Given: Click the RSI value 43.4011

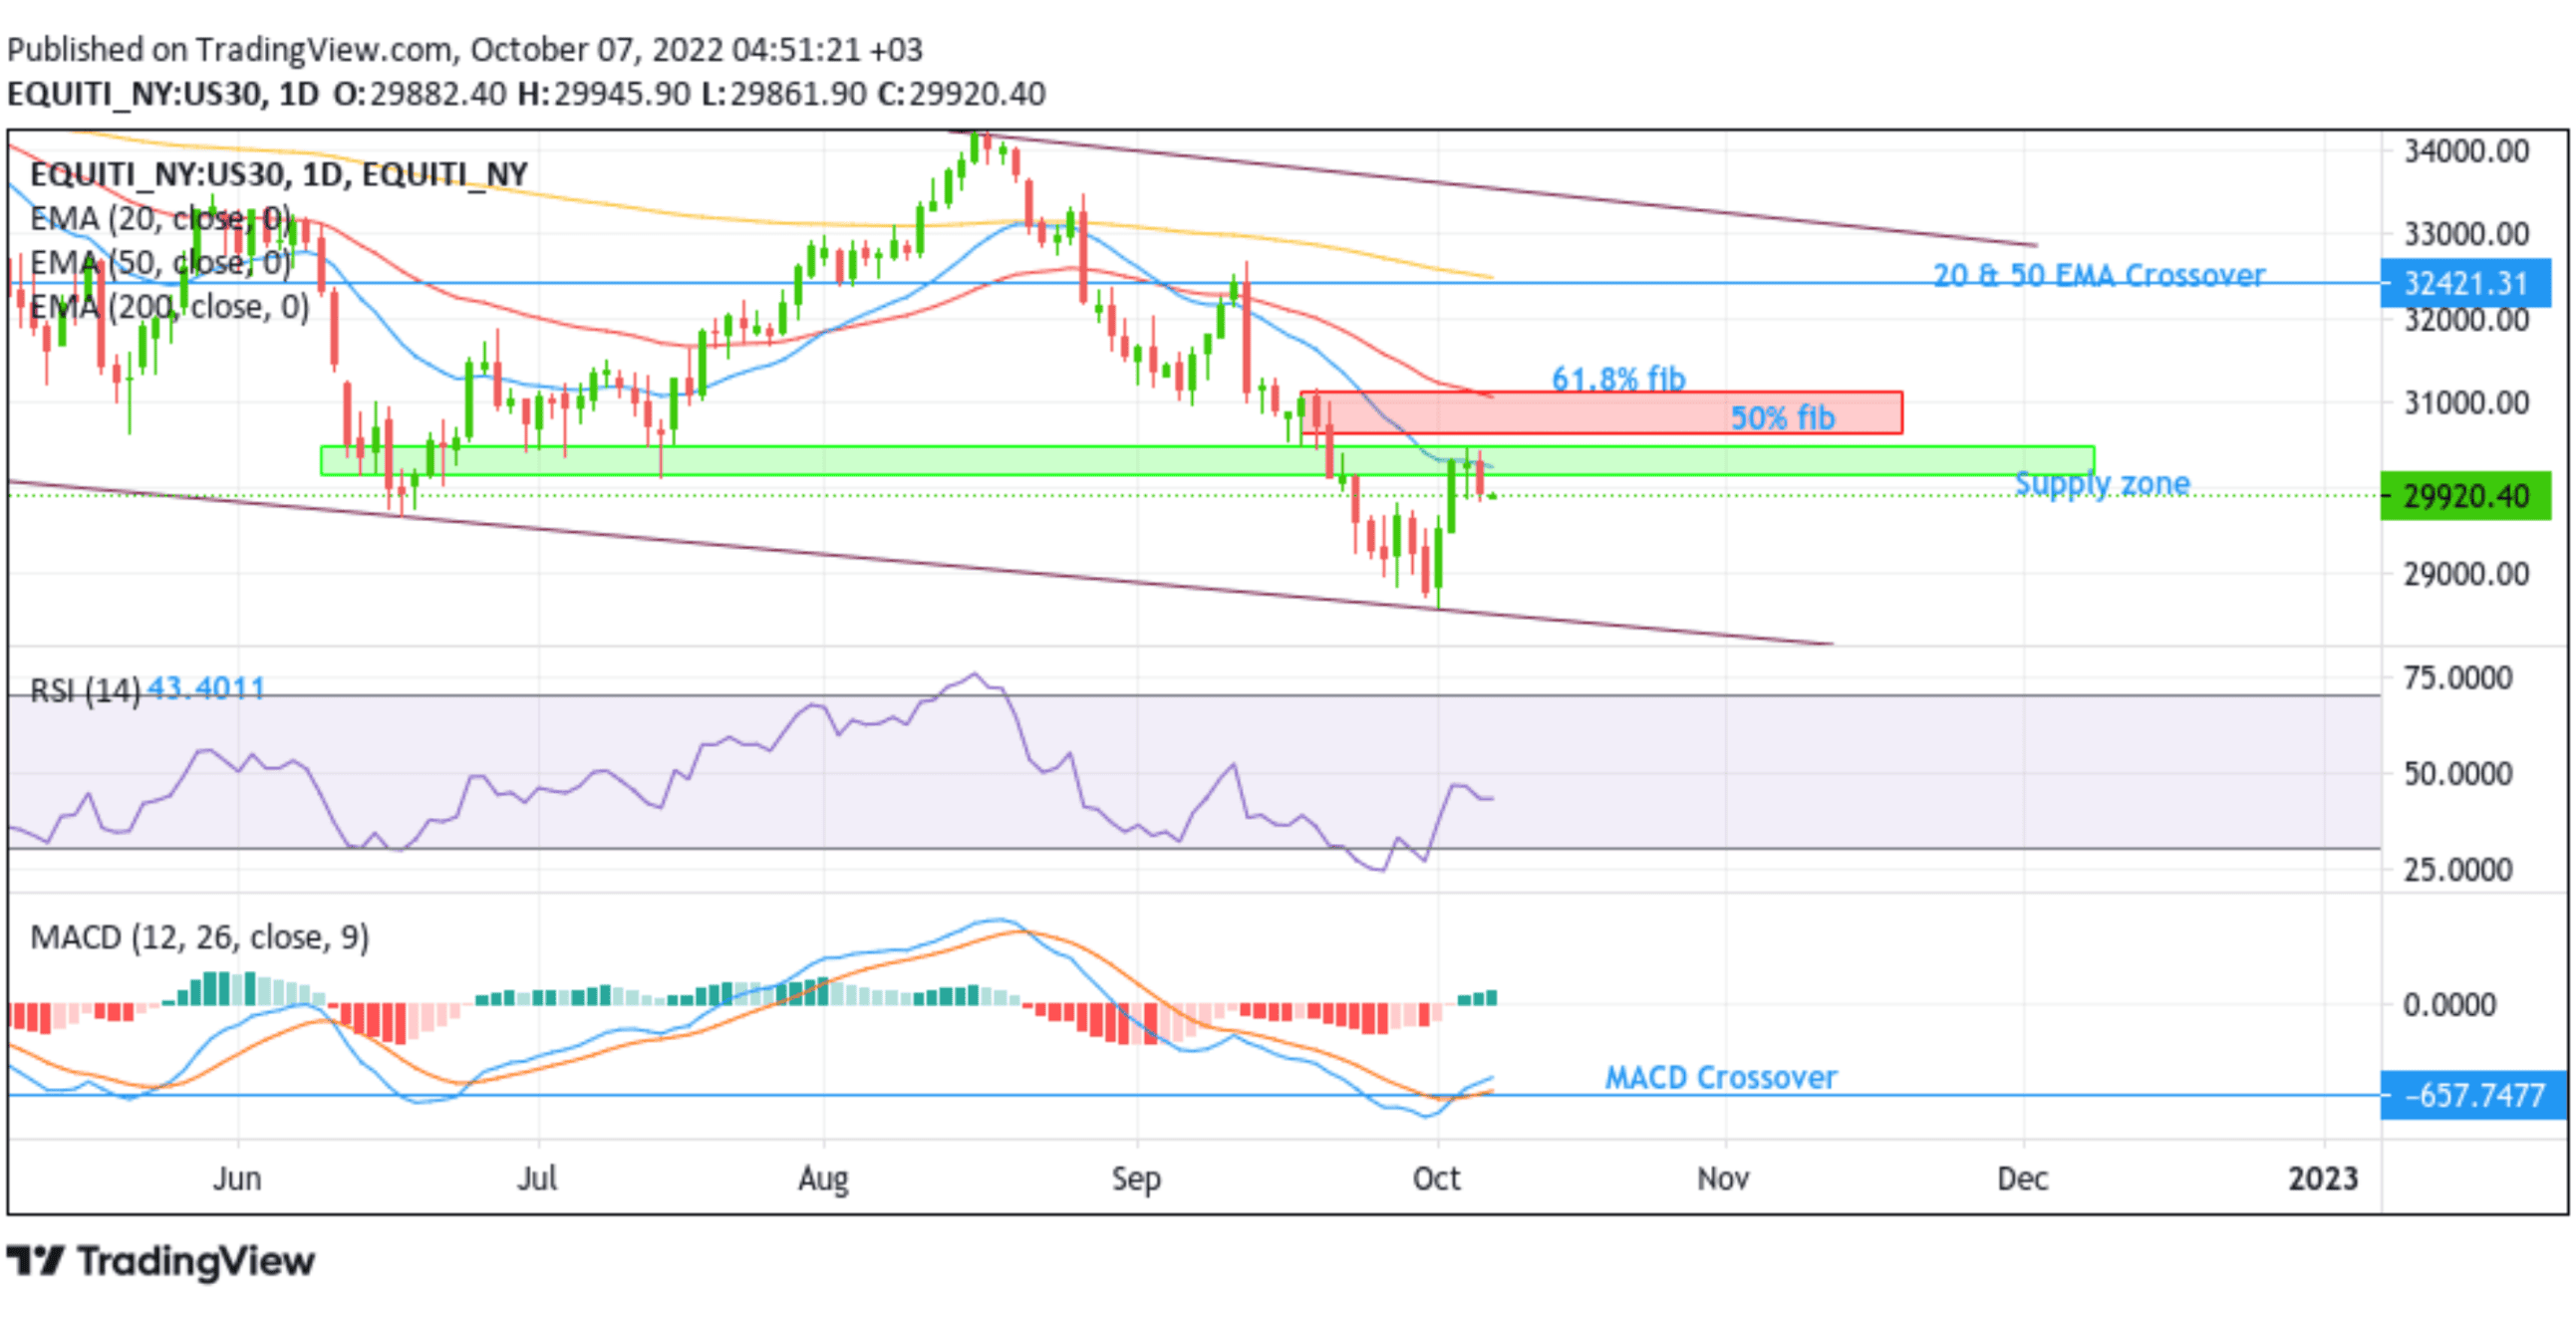Looking at the screenshot, I should point(206,688).
